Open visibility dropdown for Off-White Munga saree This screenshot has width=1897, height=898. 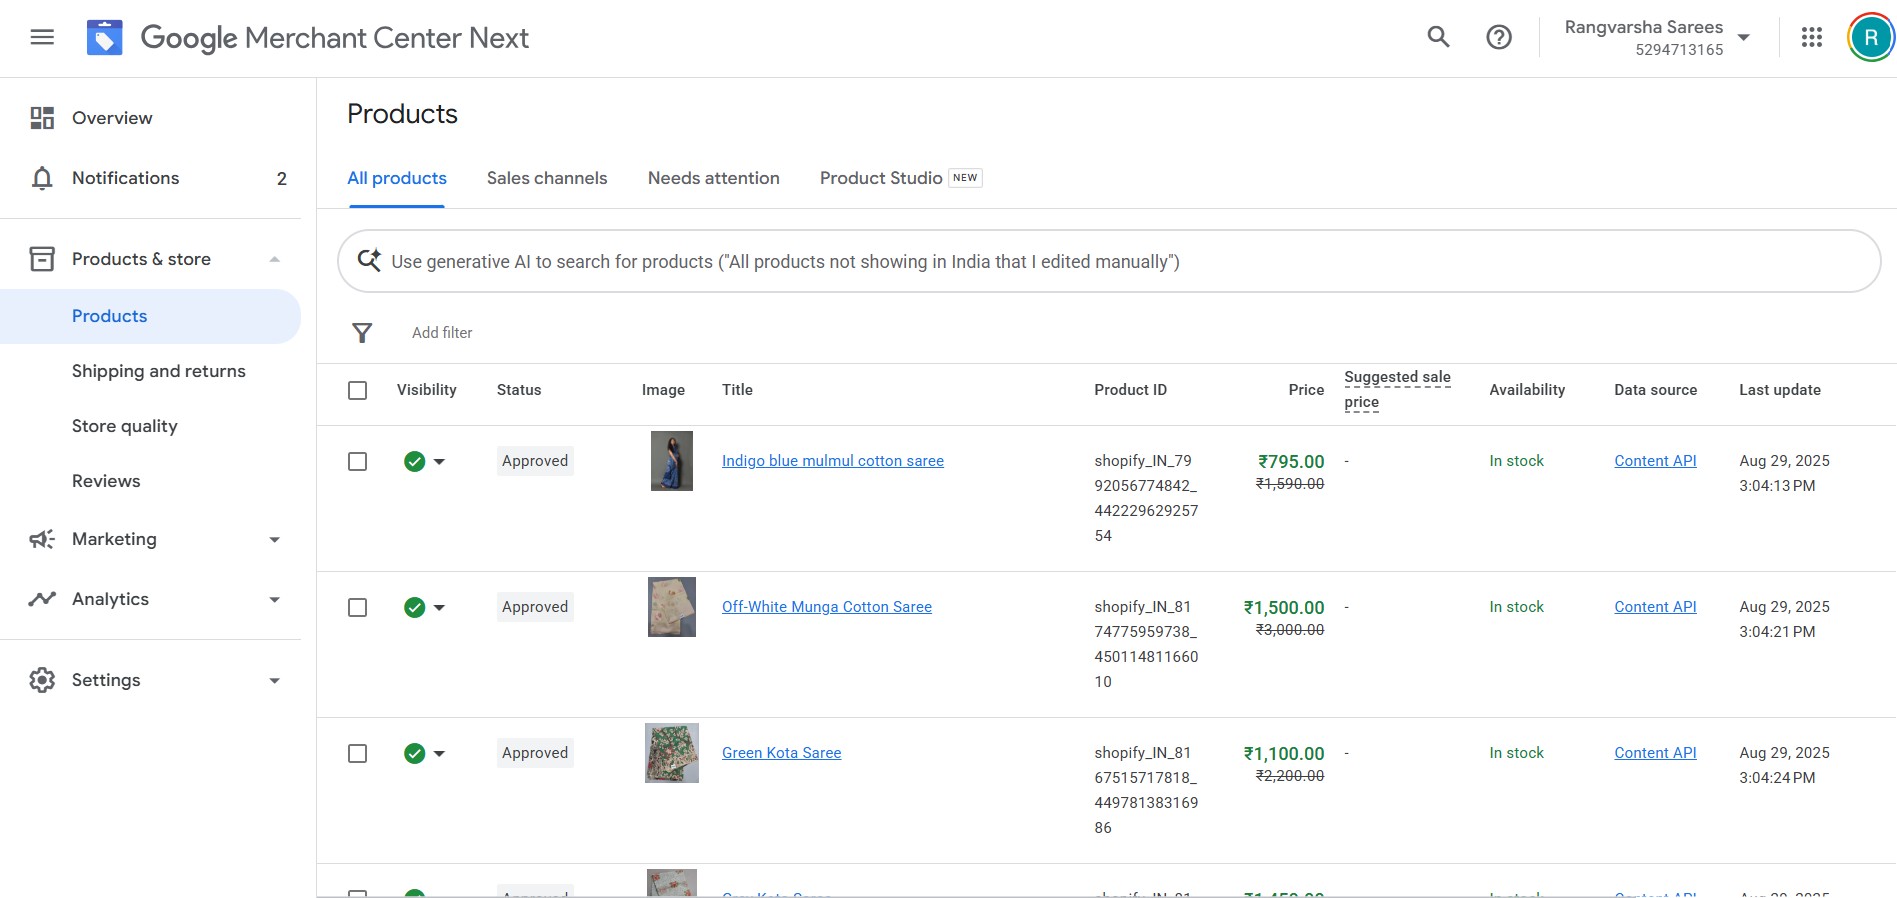click(439, 608)
